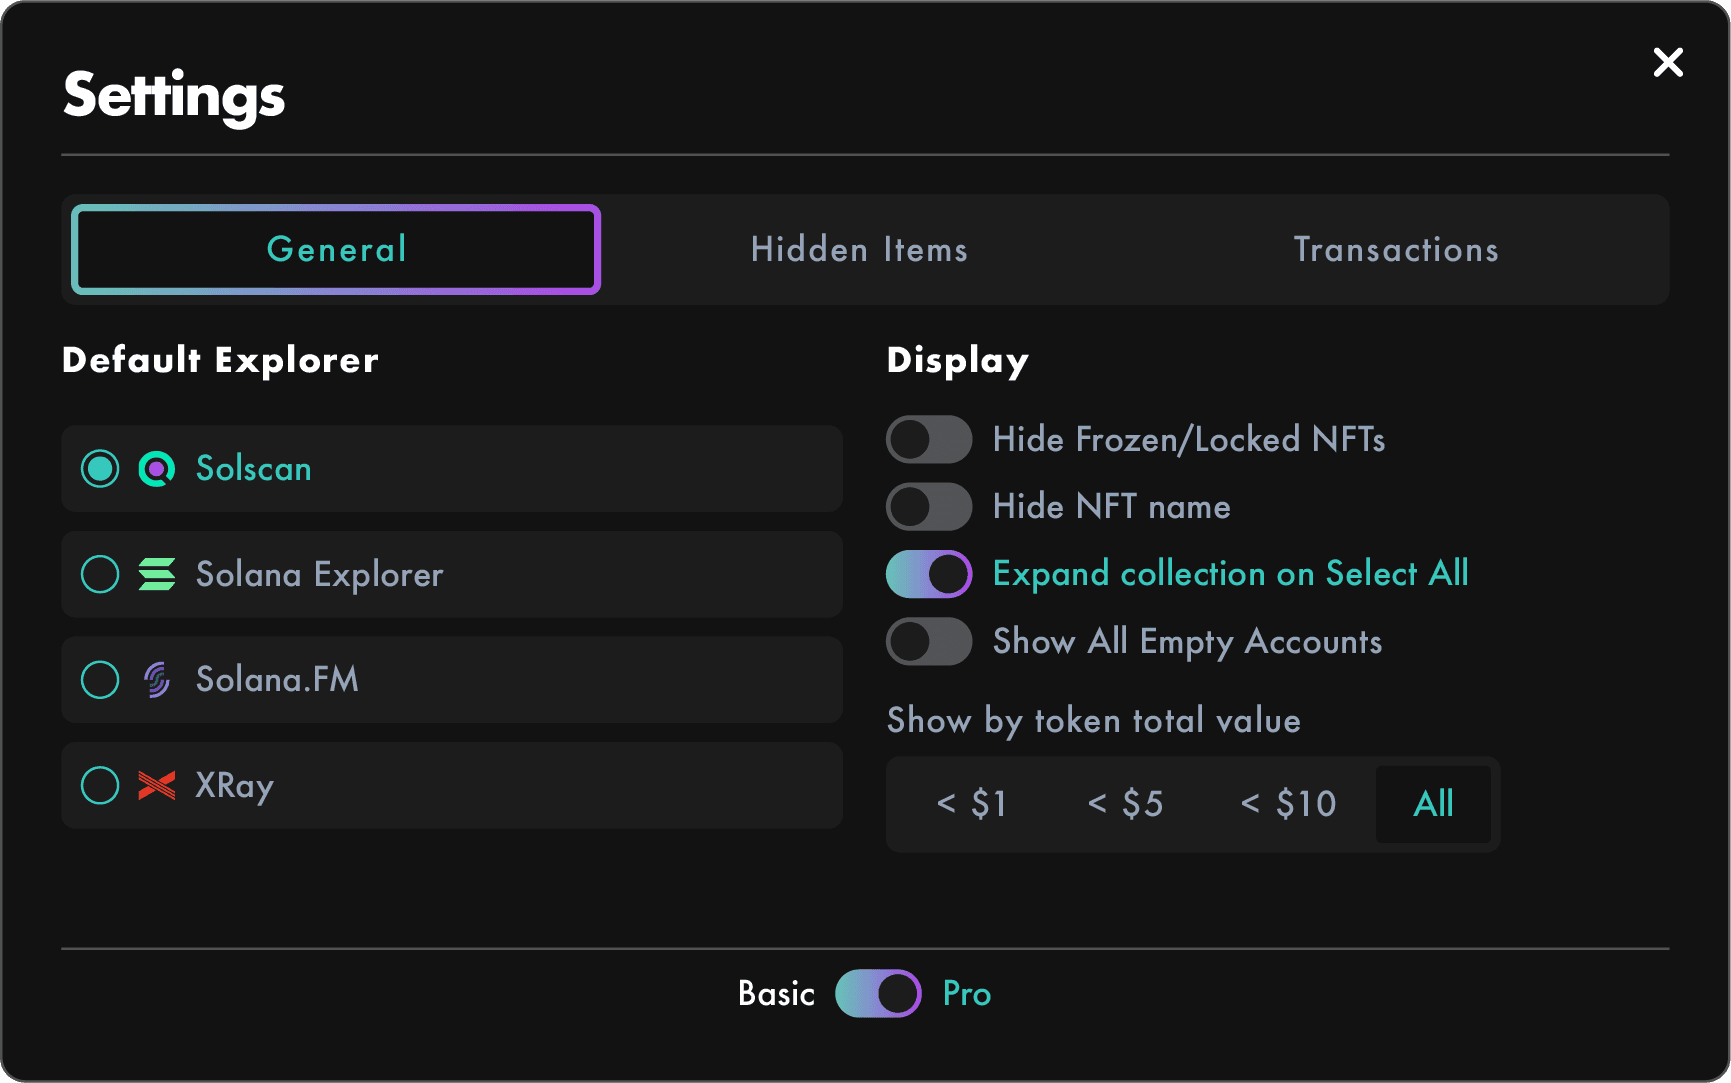The width and height of the screenshot is (1731, 1083).
Task: Turn on Hide NFT name switch
Action: pos(929,507)
